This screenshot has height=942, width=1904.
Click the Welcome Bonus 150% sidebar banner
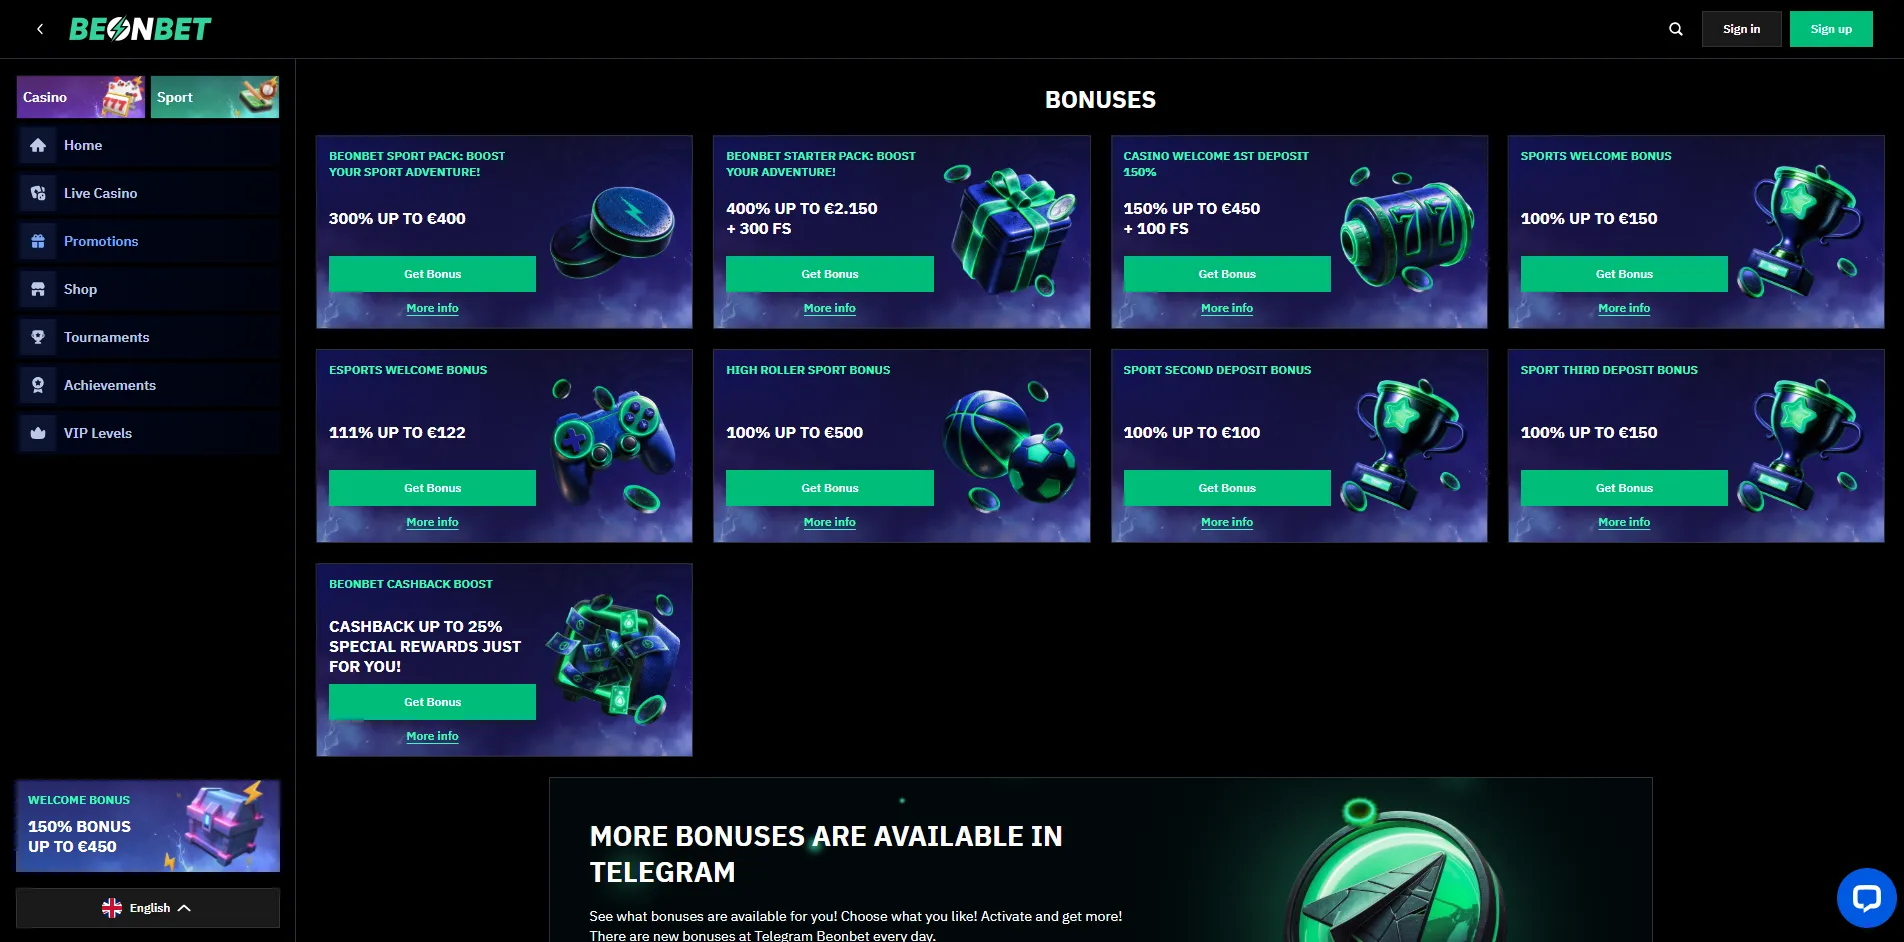(148, 826)
